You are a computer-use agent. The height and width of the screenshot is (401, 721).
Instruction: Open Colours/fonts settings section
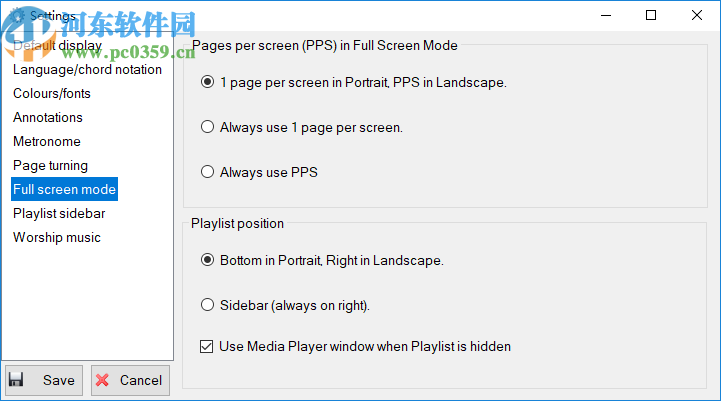pos(52,94)
